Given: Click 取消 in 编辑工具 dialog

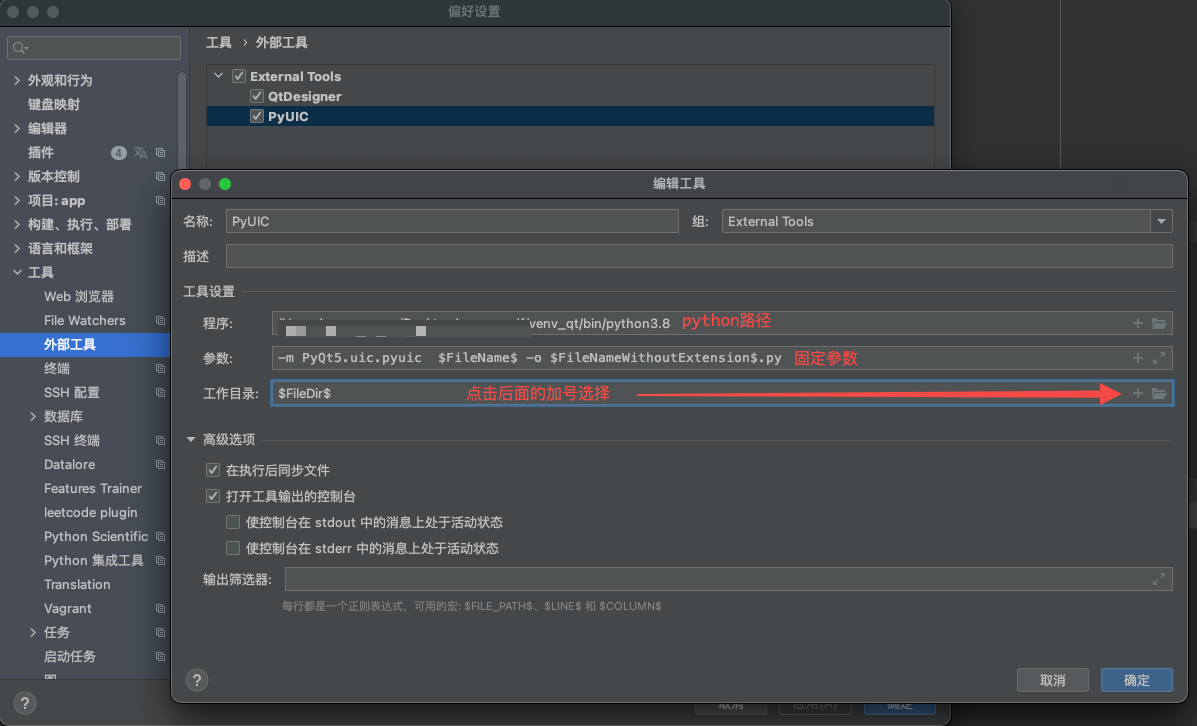Looking at the screenshot, I should click(1053, 680).
